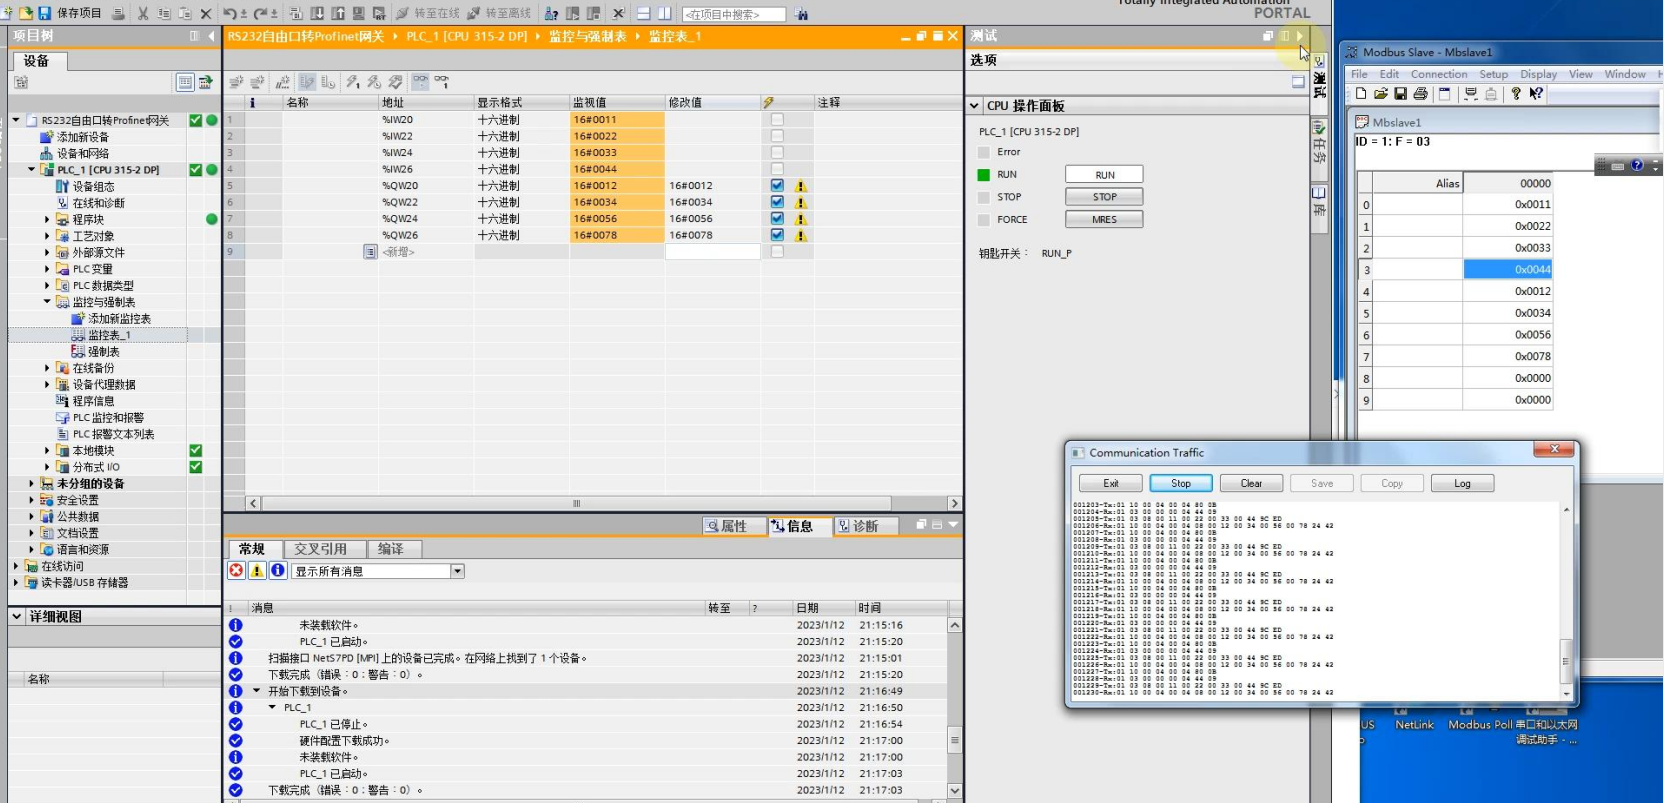Expand the PLC 变量 tree node
1664x803 pixels.
pos(47,268)
